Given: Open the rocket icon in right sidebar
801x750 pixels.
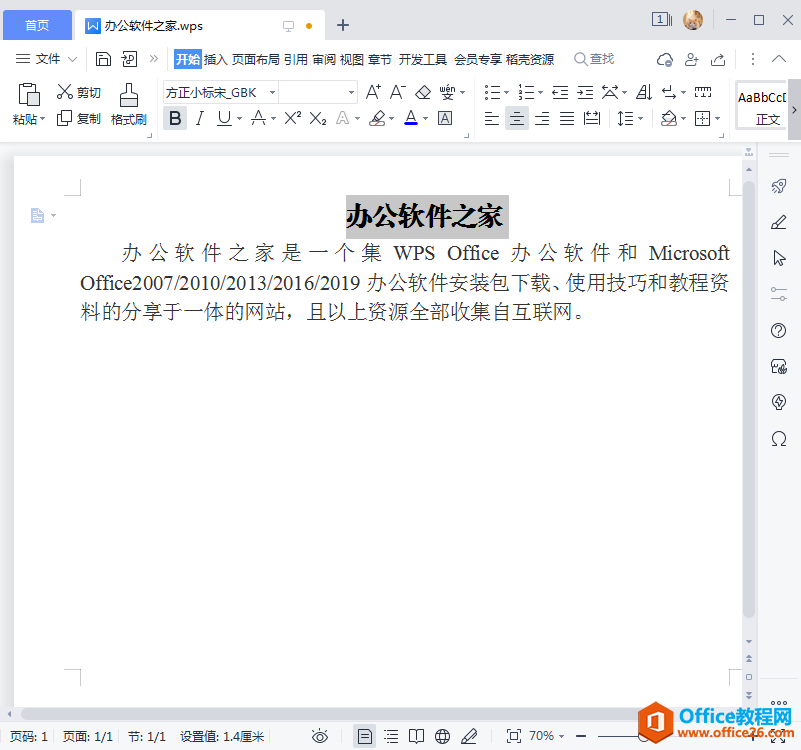Looking at the screenshot, I should click(x=779, y=186).
